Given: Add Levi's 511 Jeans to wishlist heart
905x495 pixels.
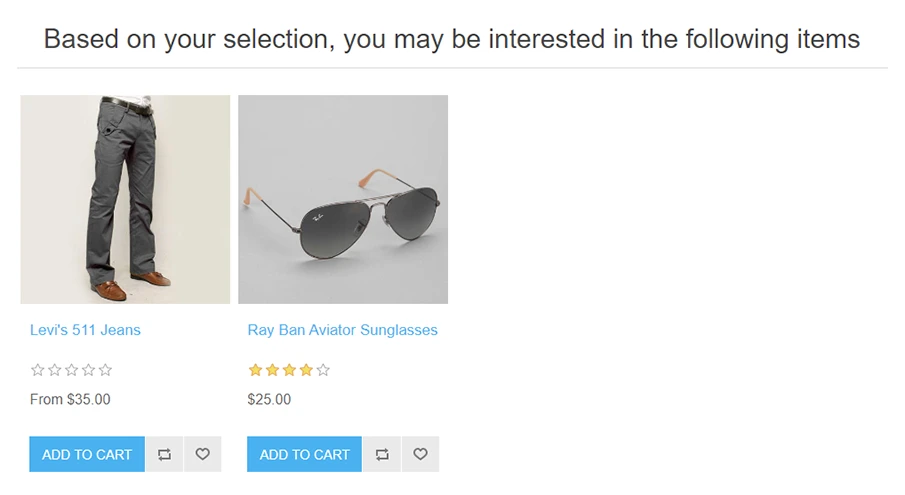Looking at the screenshot, I should click(x=202, y=454).
